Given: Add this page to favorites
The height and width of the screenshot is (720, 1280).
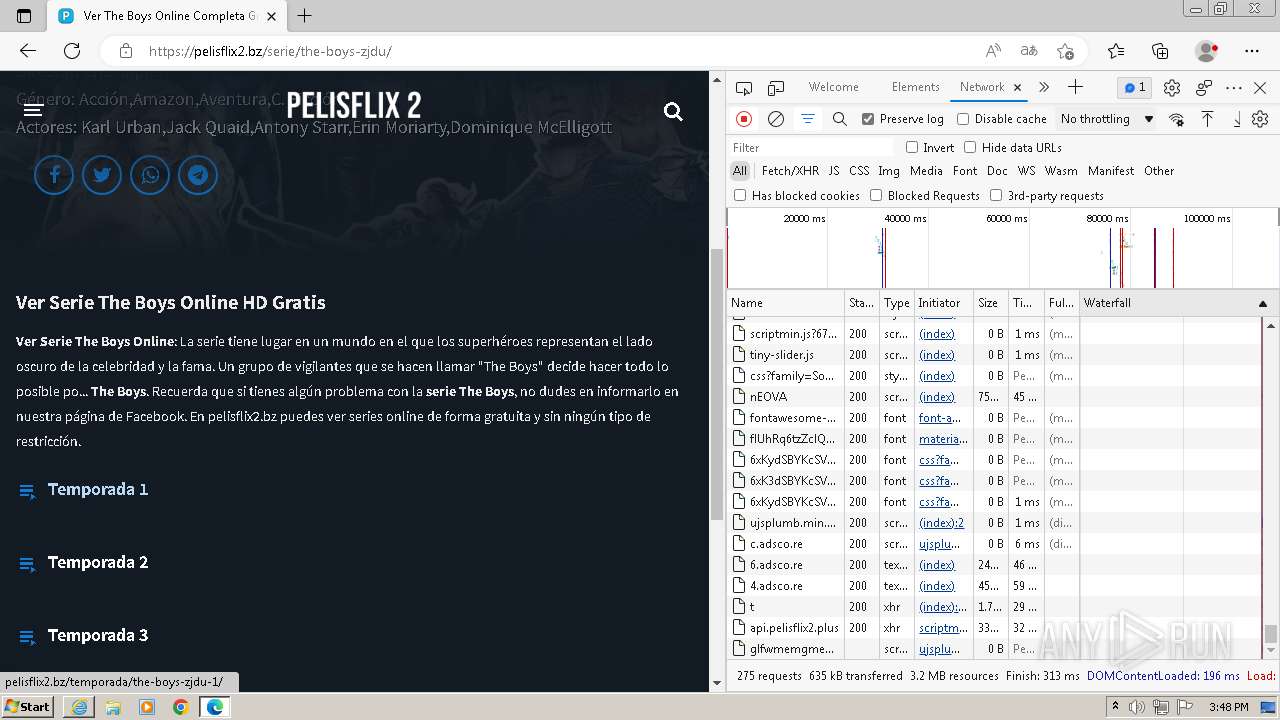Looking at the screenshot, I should point(1065,51).
